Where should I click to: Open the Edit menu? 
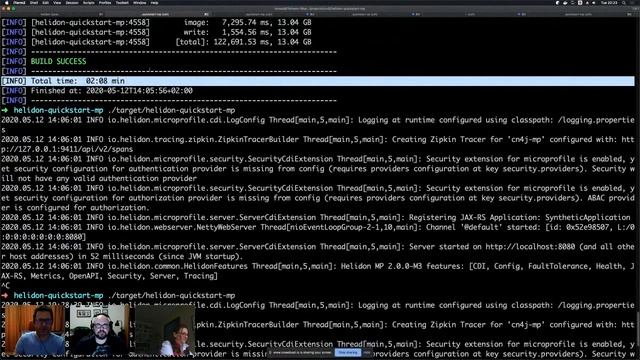tap(45, 2)
